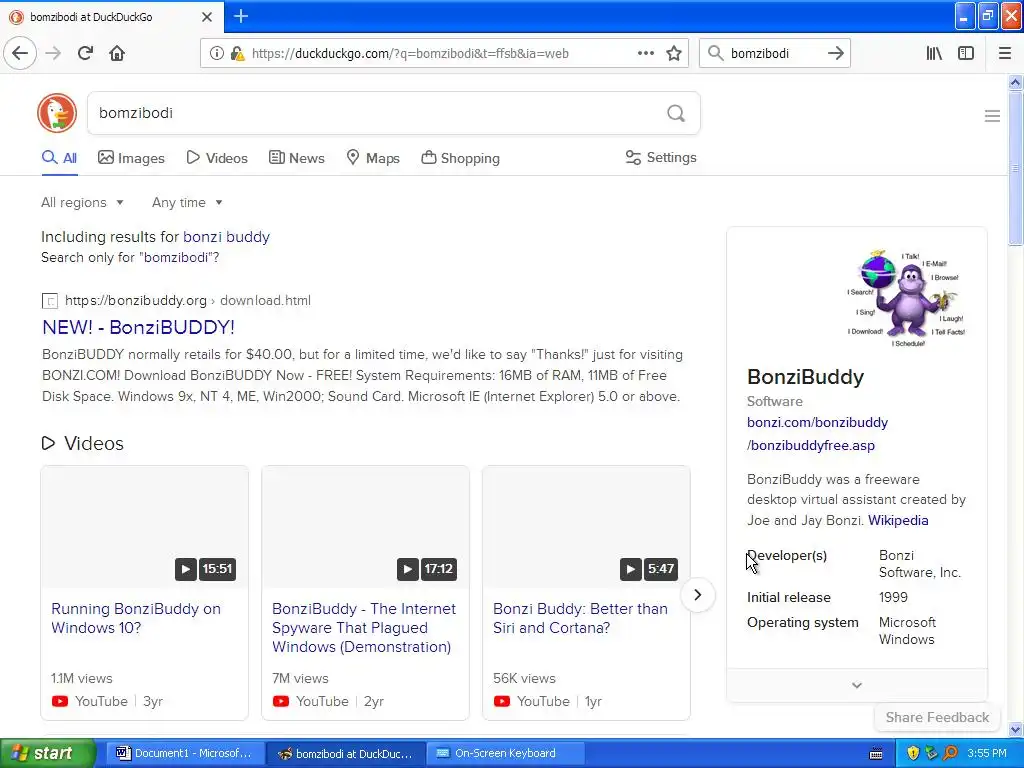Open the Windows start menu
Image resolution: width=1024 pixels, height=768 pixels.
(48, 753)
